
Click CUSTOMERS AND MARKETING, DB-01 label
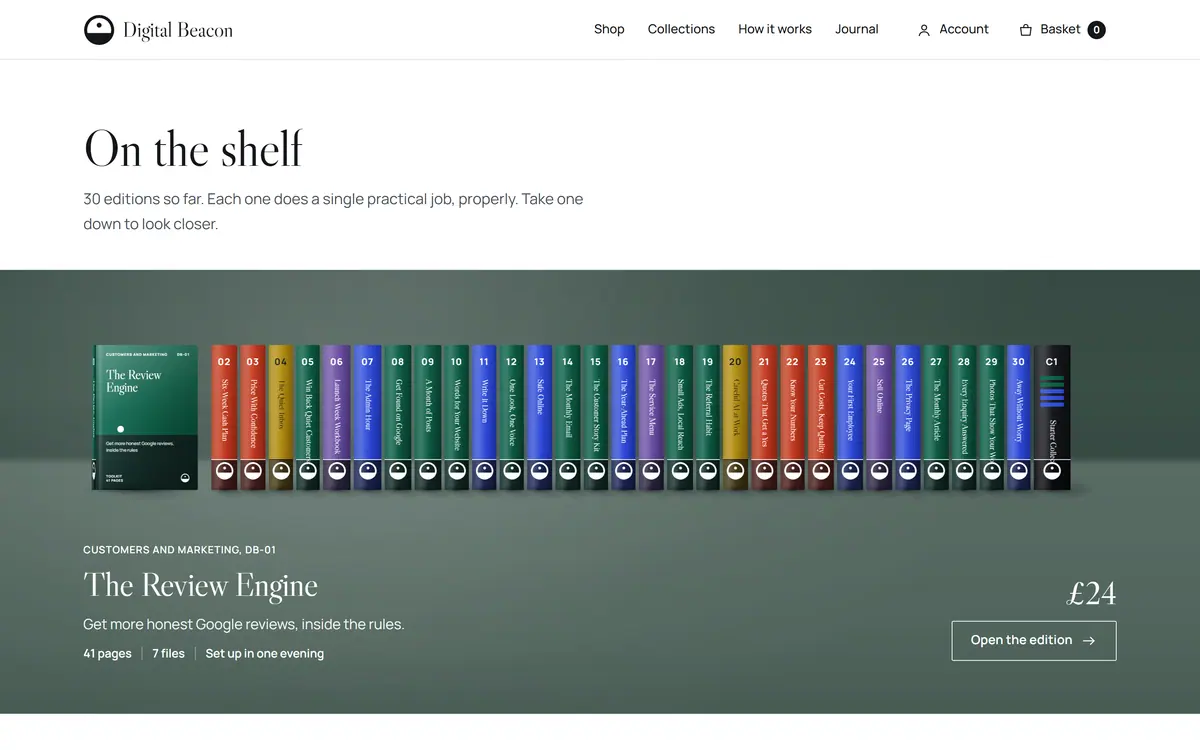point(180,550)
